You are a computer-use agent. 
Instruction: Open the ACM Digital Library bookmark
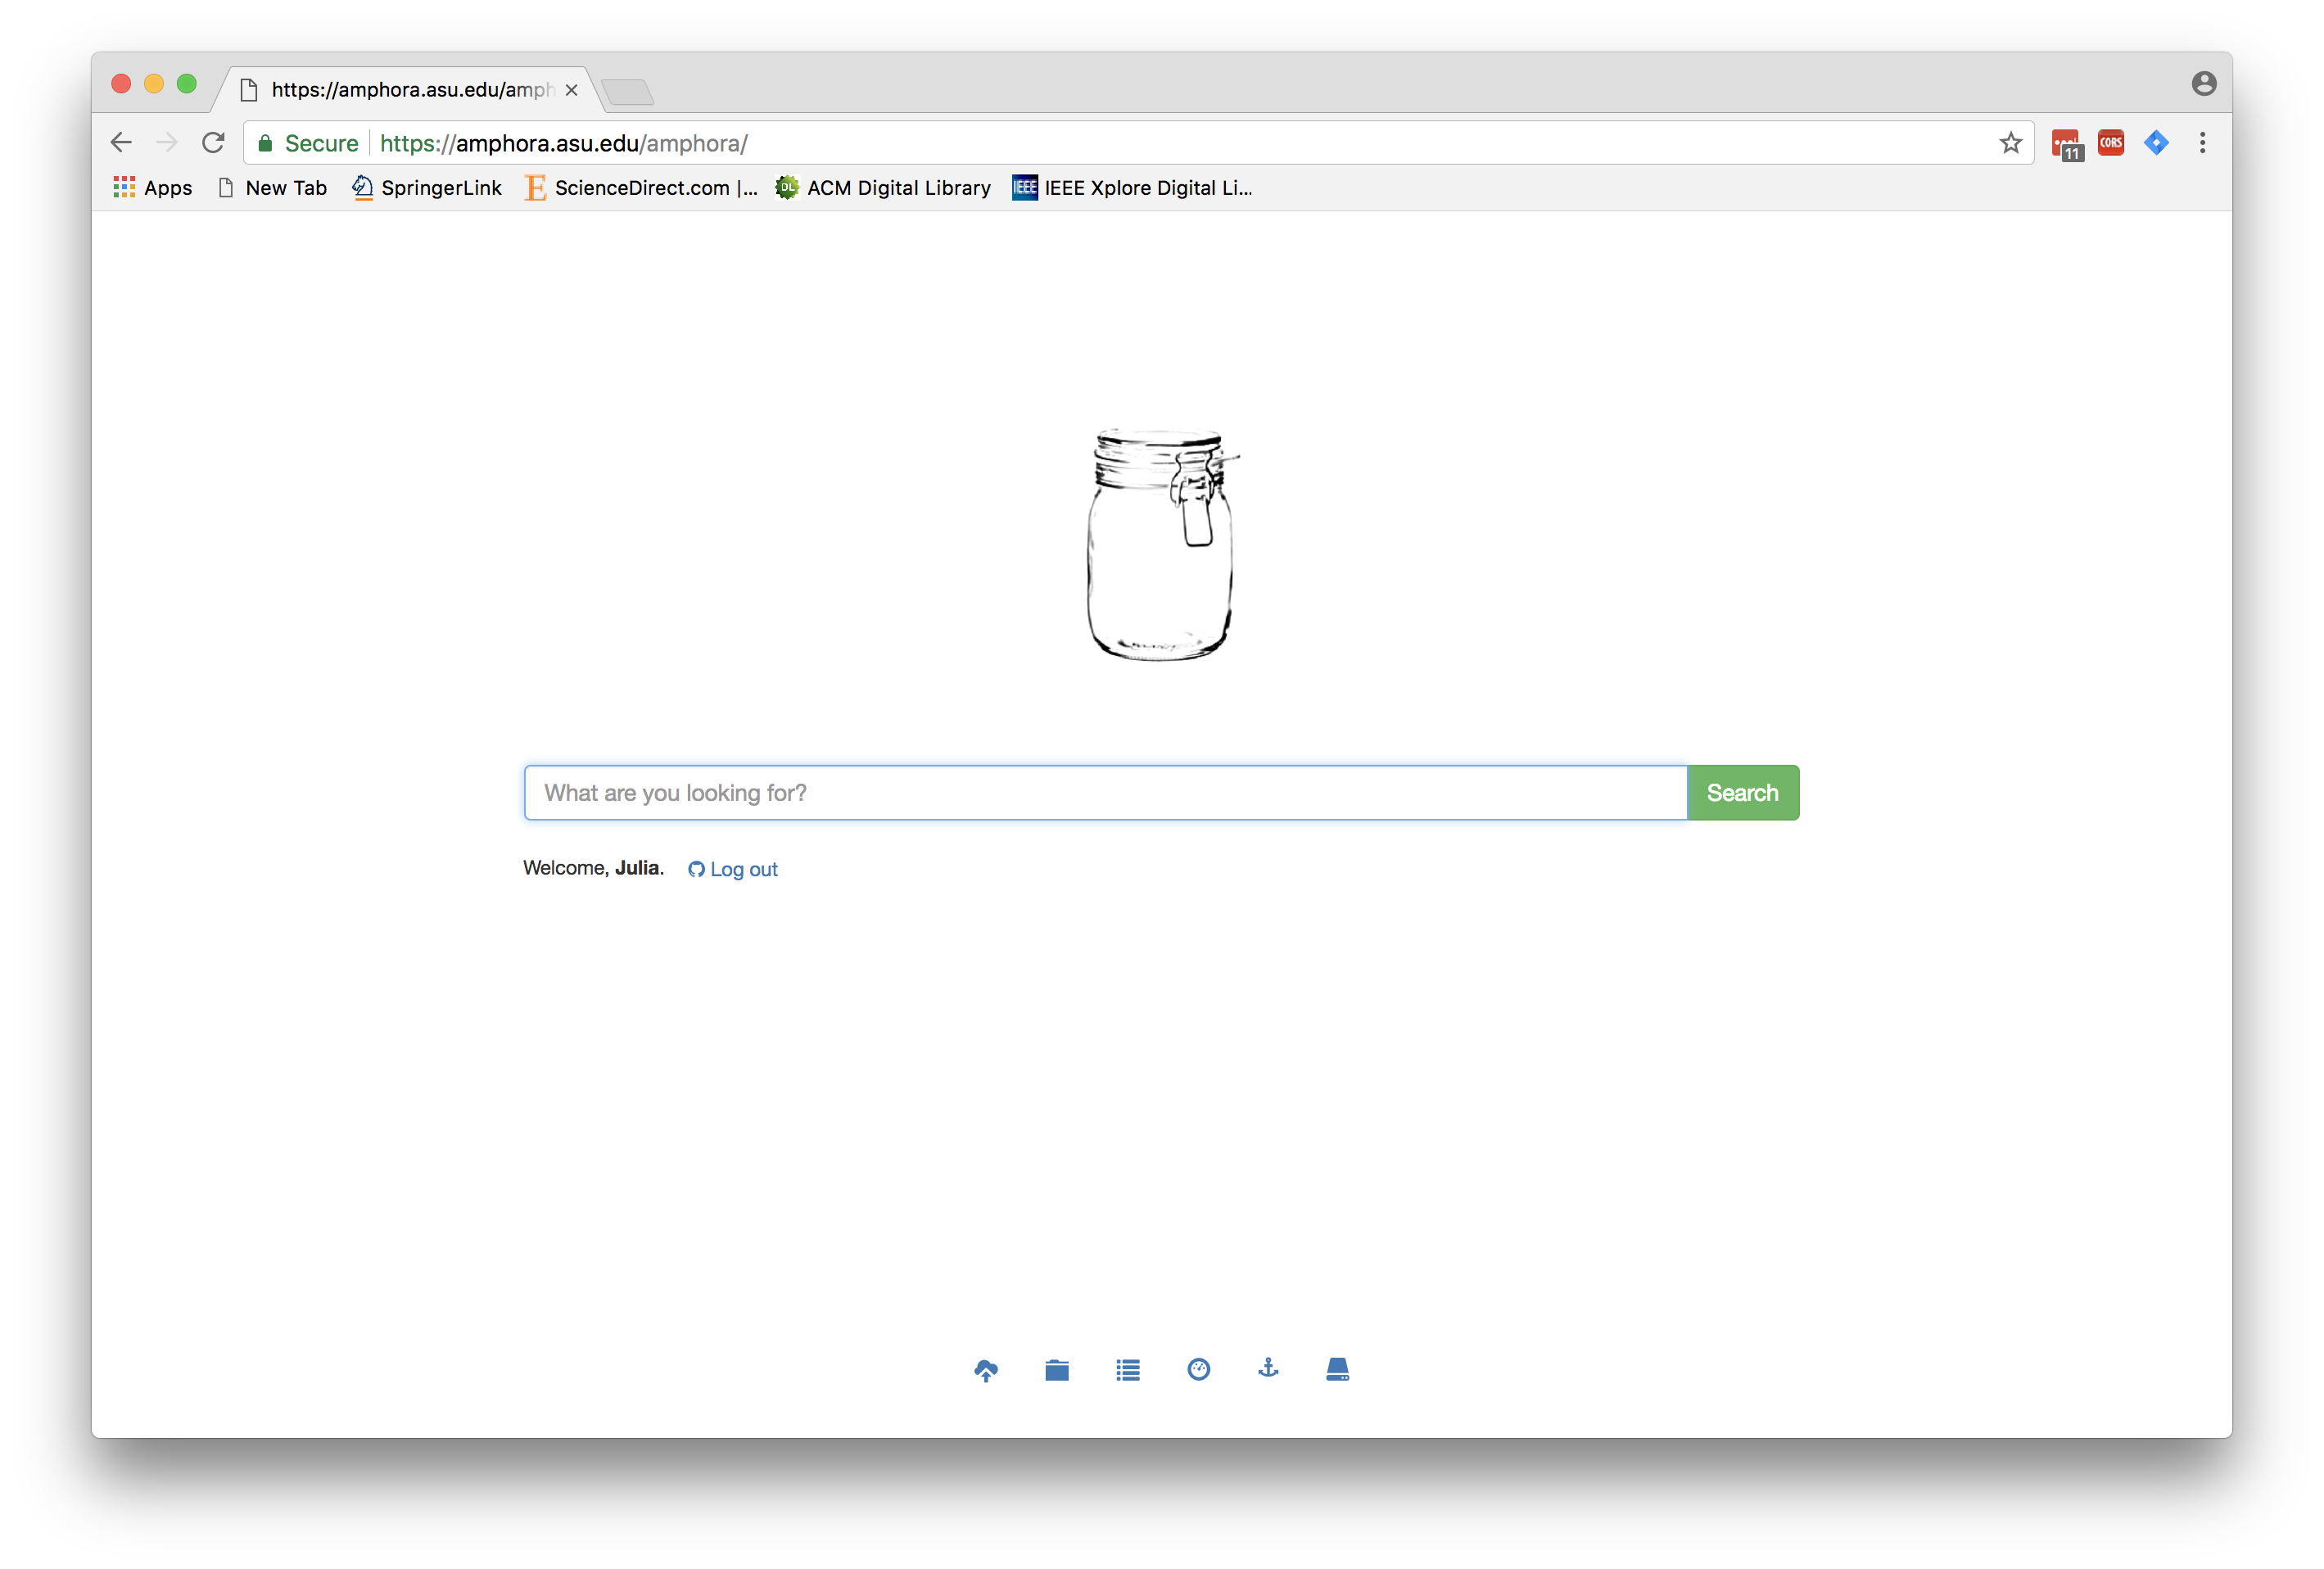(883, 188)
